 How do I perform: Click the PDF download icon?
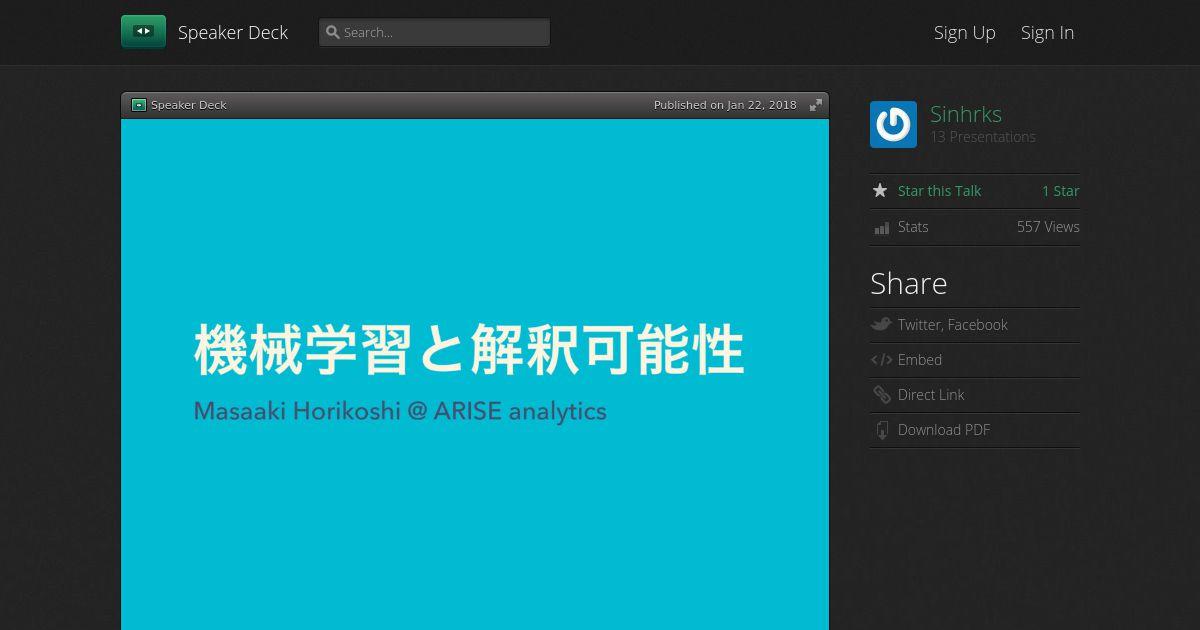point(882,430)
